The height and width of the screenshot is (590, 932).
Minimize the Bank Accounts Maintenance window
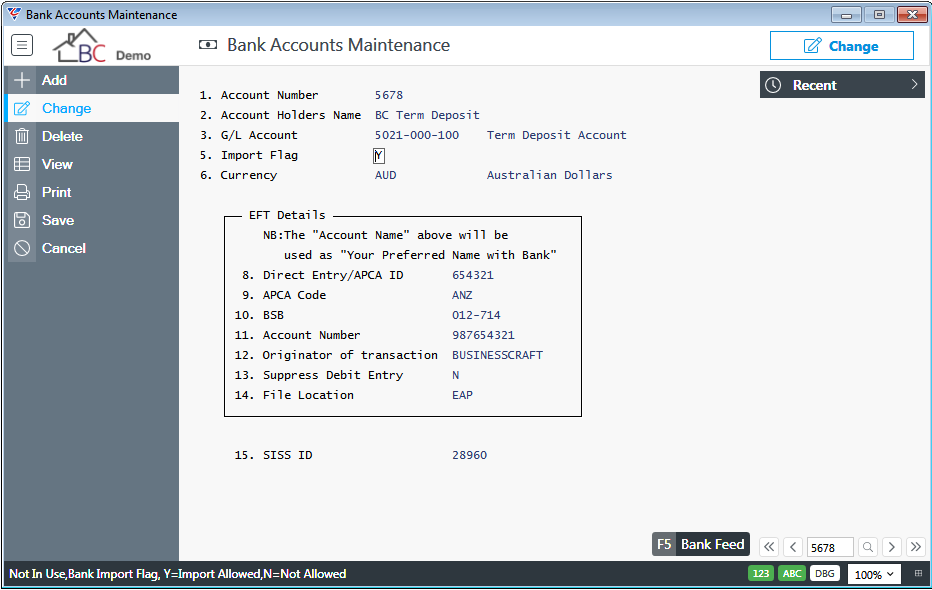click(x=846, y=14)
